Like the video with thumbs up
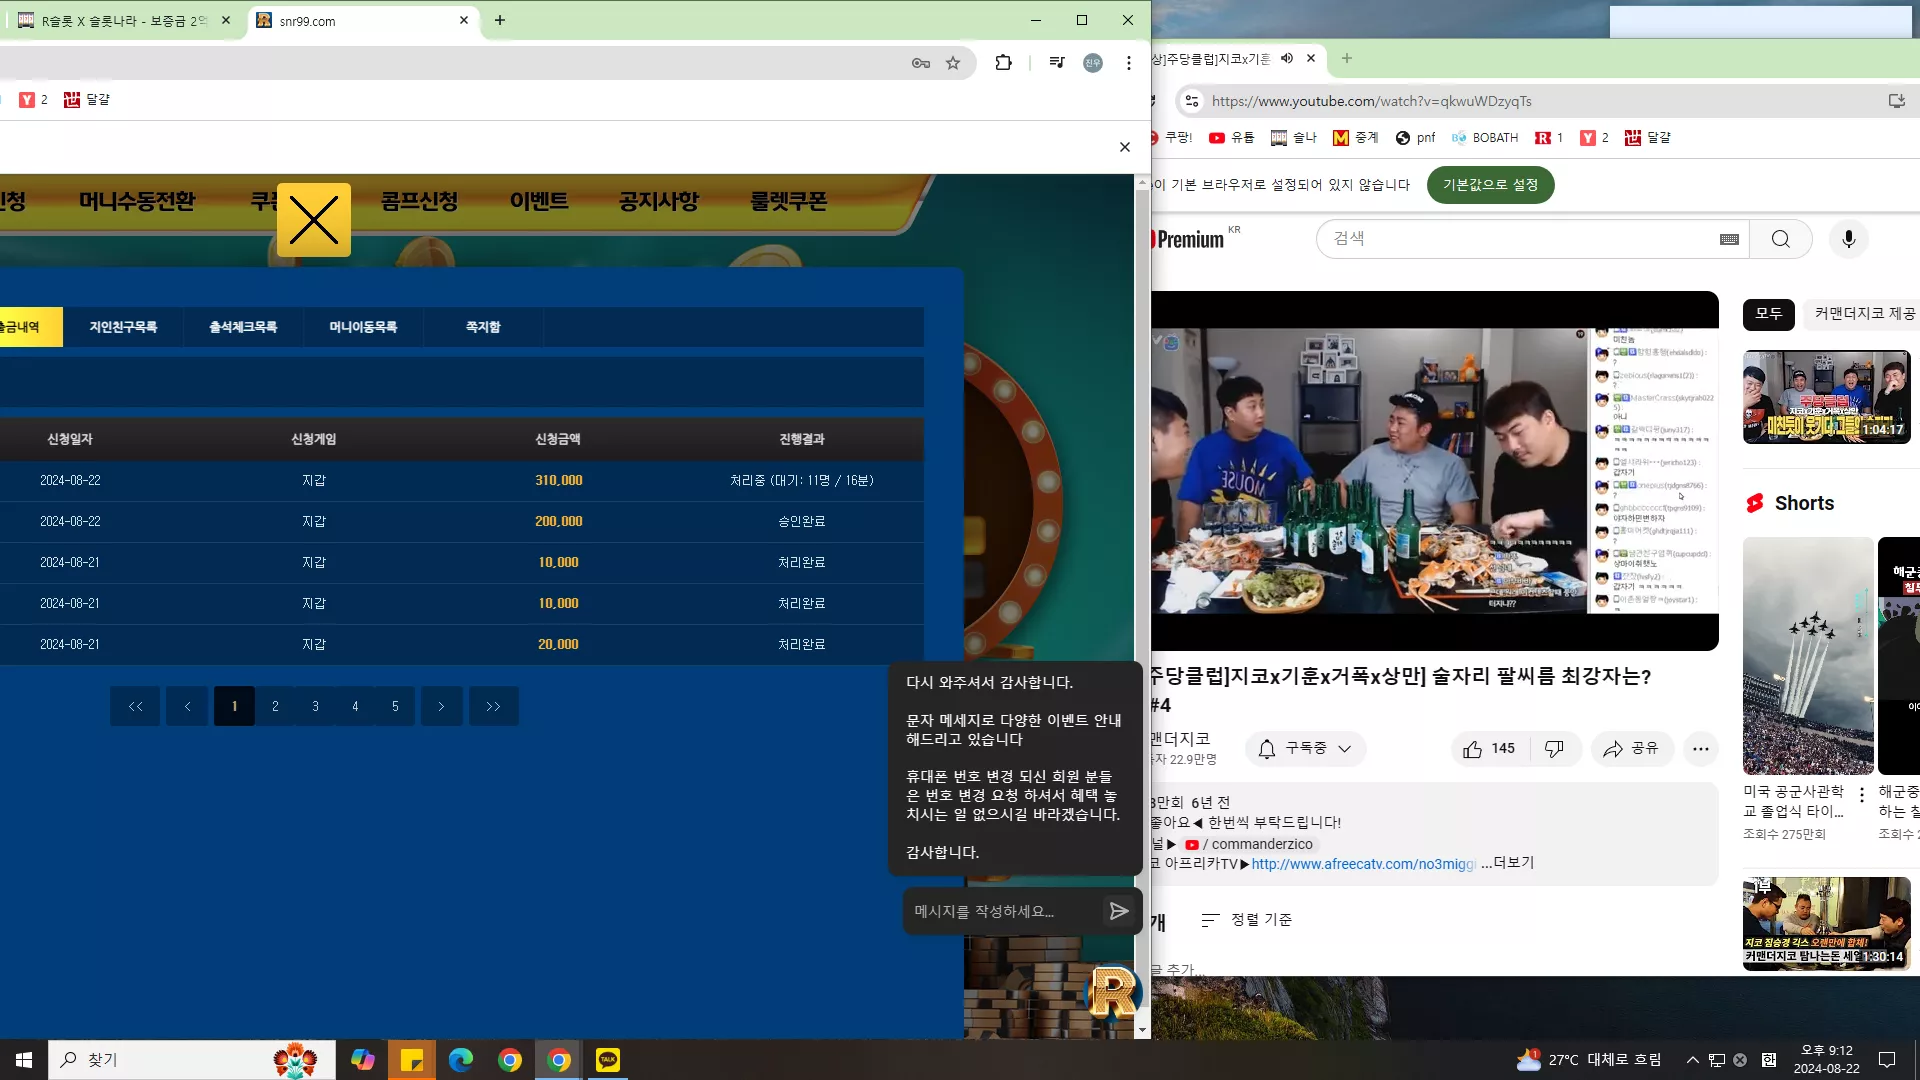 pos(1489,749)
